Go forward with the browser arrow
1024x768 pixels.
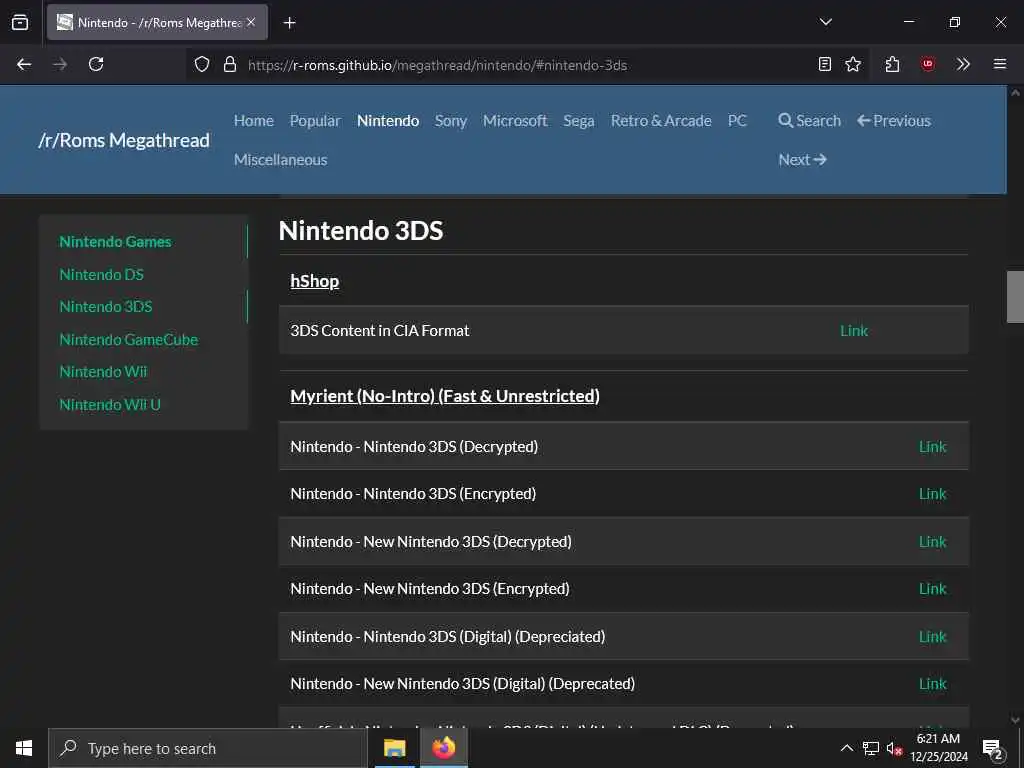[x=60, y=64]
